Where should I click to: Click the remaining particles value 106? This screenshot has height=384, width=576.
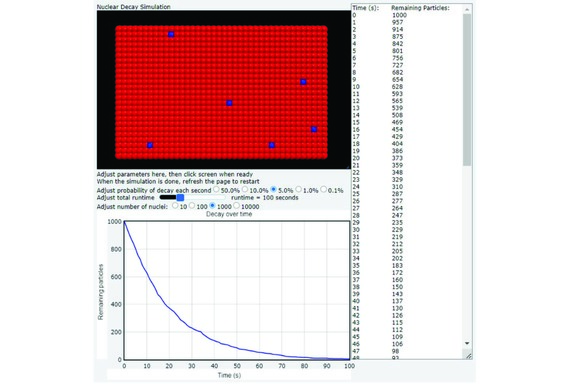point(397,344)
